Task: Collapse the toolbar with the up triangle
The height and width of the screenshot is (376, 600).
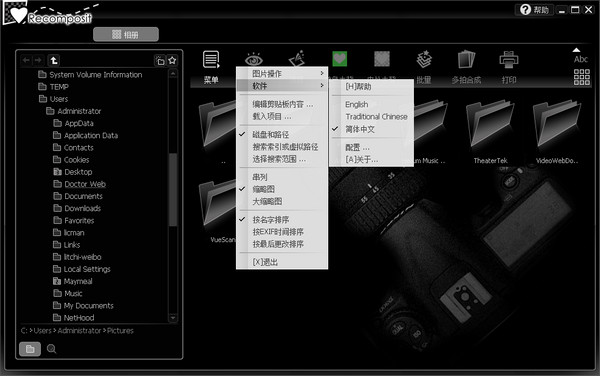Action: pos(576,50)
